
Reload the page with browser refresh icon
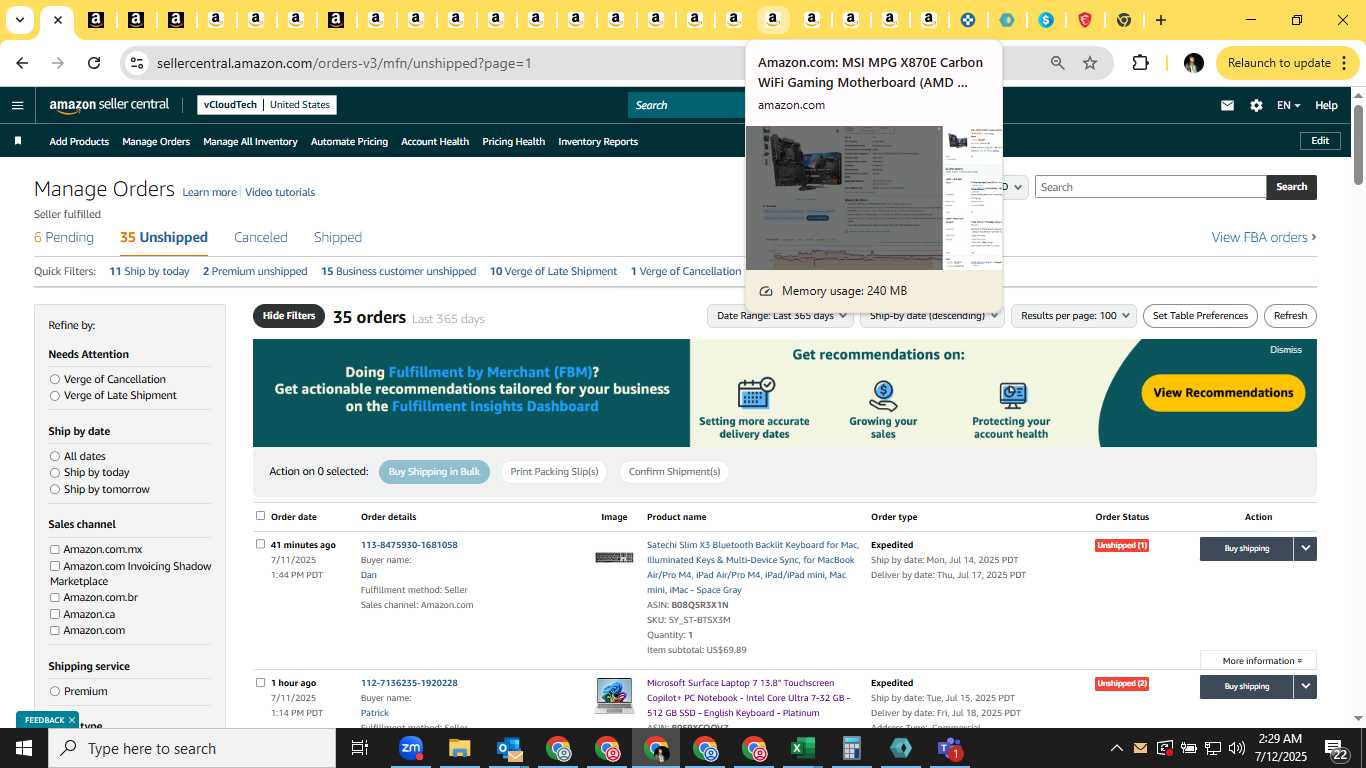[x=94, y=63]
